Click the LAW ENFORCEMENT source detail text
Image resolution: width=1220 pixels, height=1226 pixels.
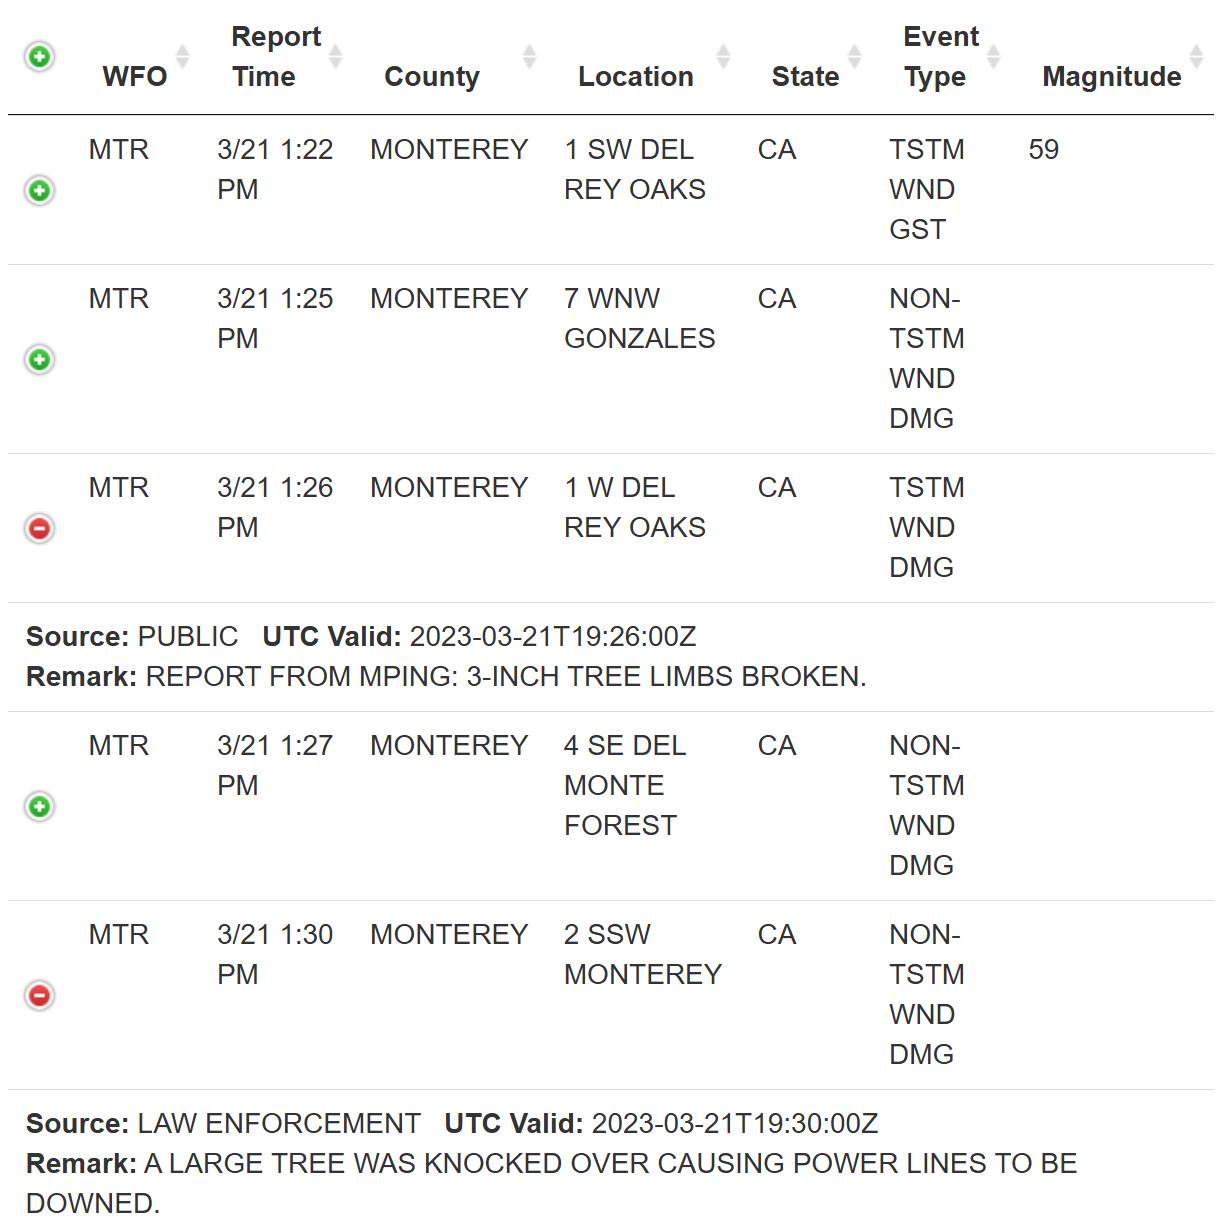279,1124
